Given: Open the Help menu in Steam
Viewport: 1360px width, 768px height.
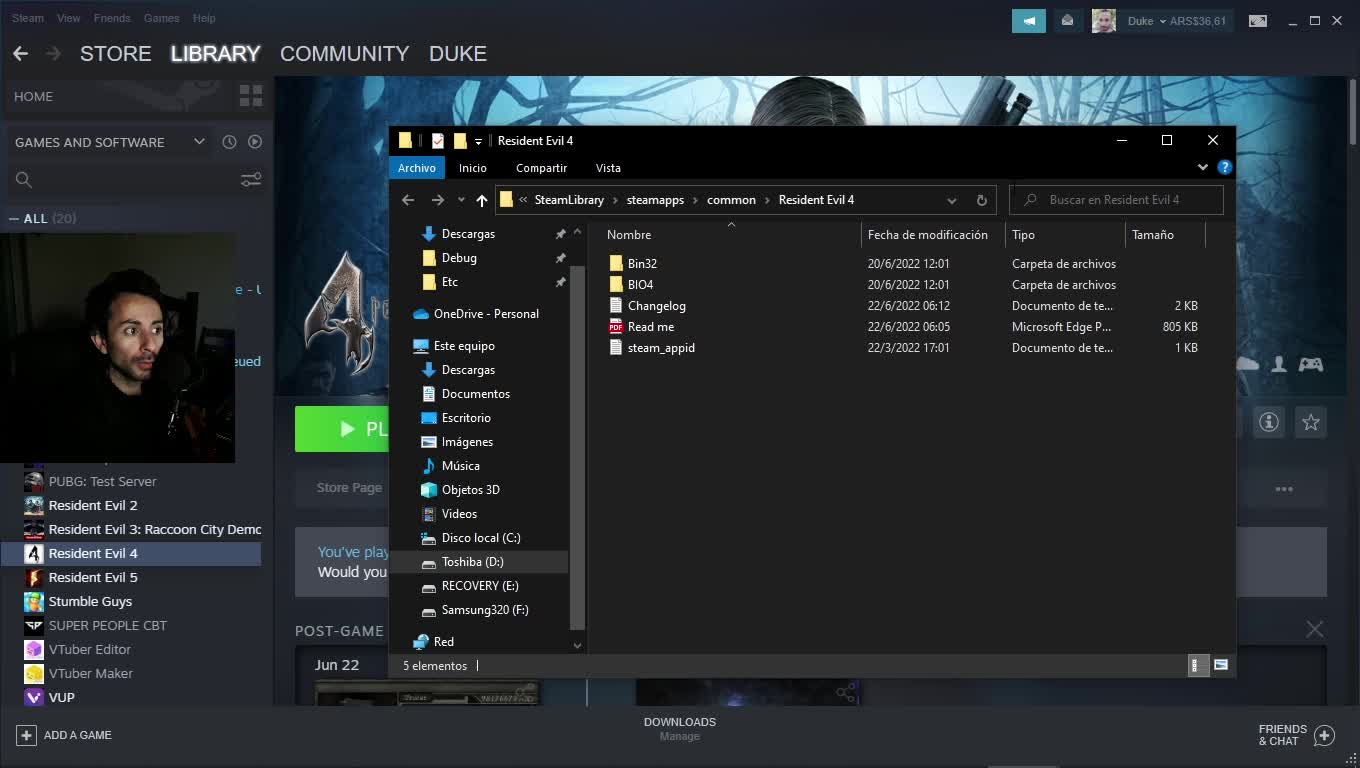Looking at the screenshot, I should (x=204, y=18).
